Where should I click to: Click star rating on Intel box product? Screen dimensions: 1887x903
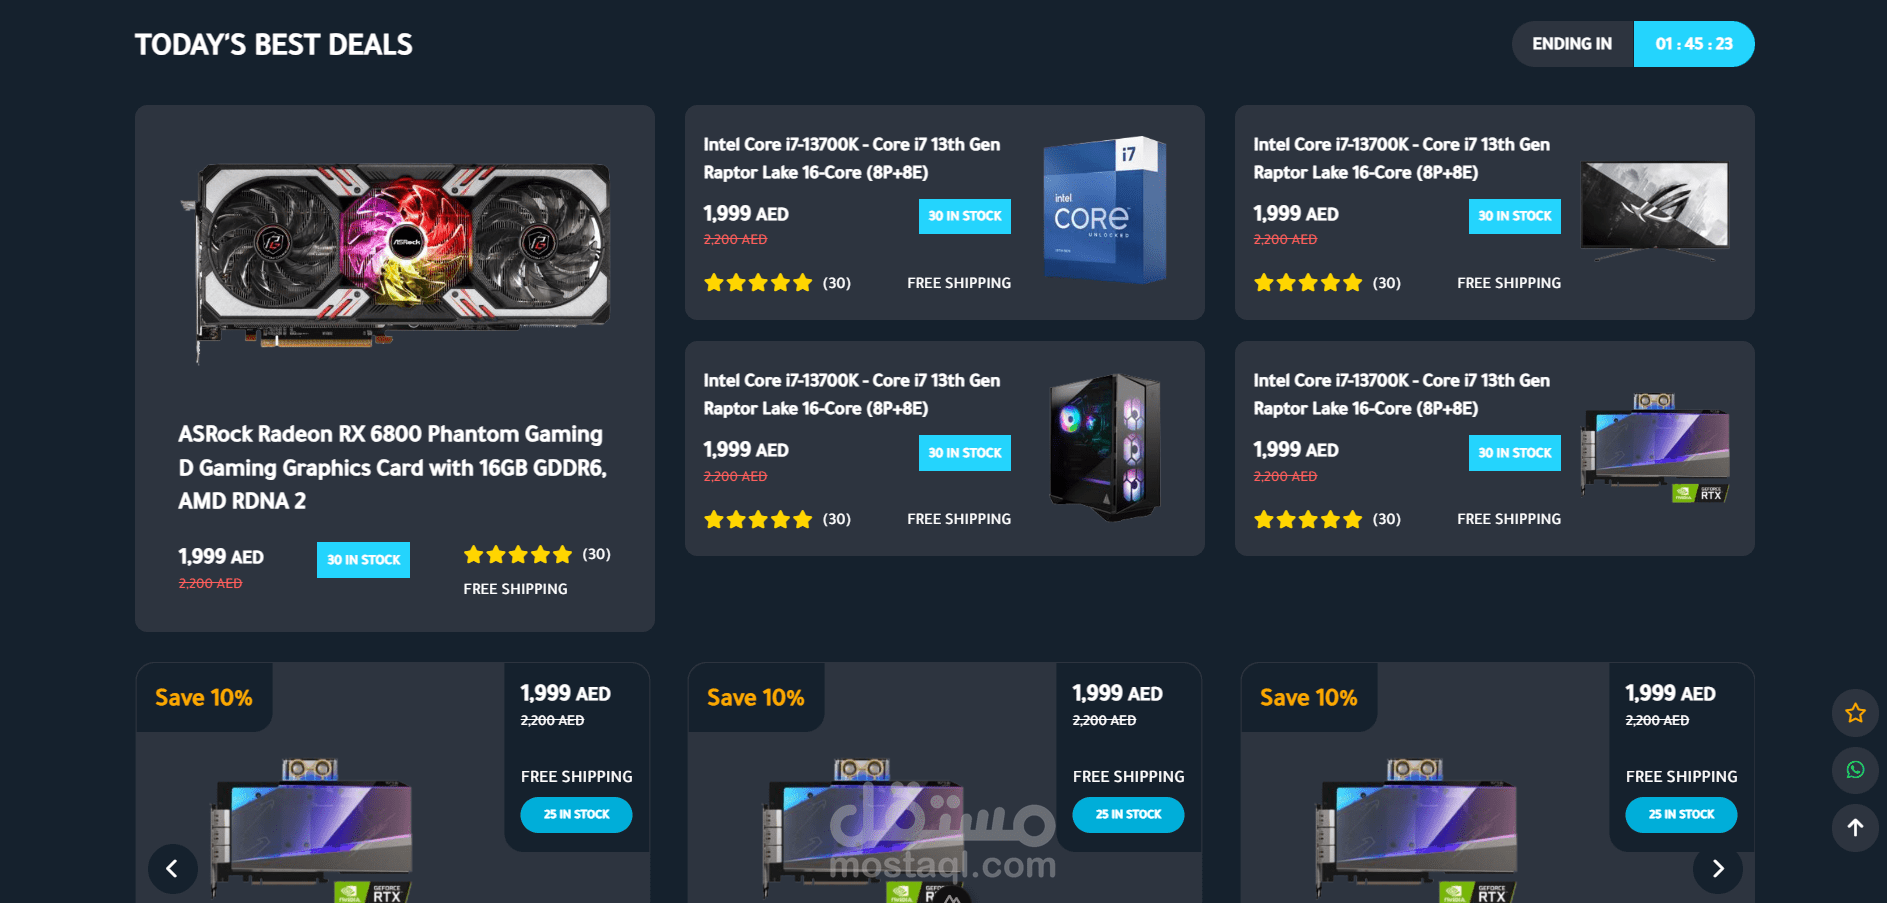[758, 283]
